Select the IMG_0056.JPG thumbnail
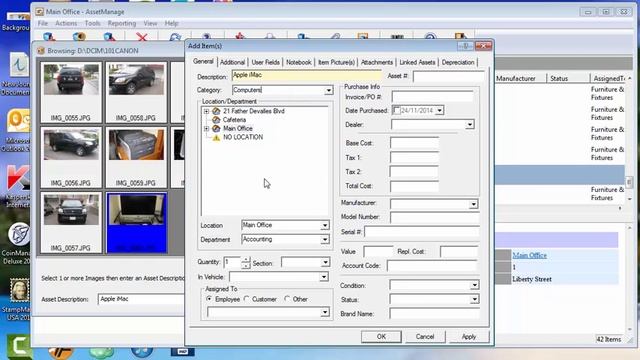 71,157
